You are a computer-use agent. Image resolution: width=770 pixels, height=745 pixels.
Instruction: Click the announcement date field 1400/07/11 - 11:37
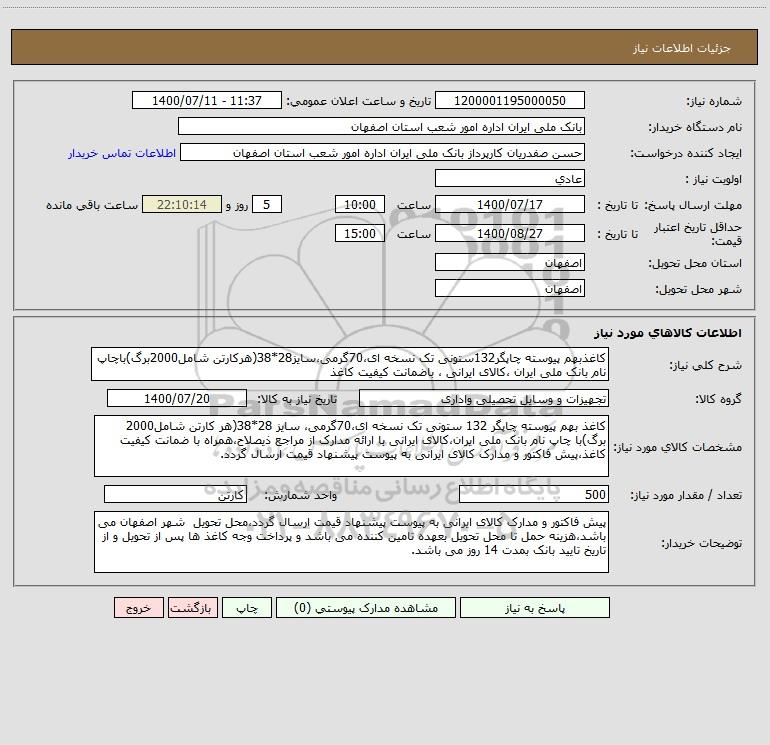coord(207,101)
